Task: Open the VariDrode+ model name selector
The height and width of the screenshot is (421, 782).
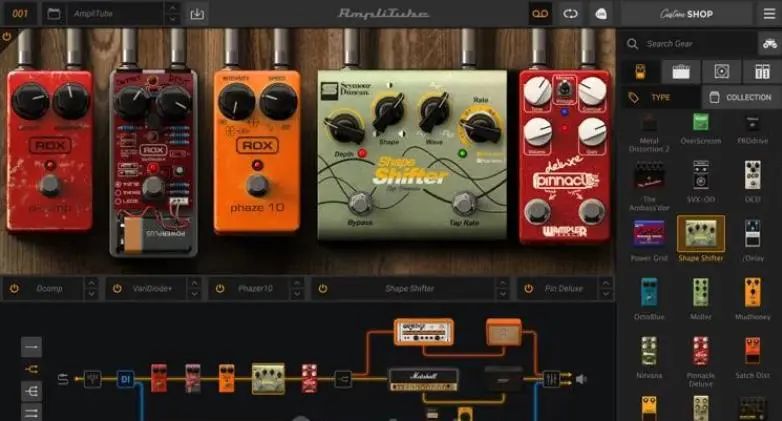Action: point(153,288)
